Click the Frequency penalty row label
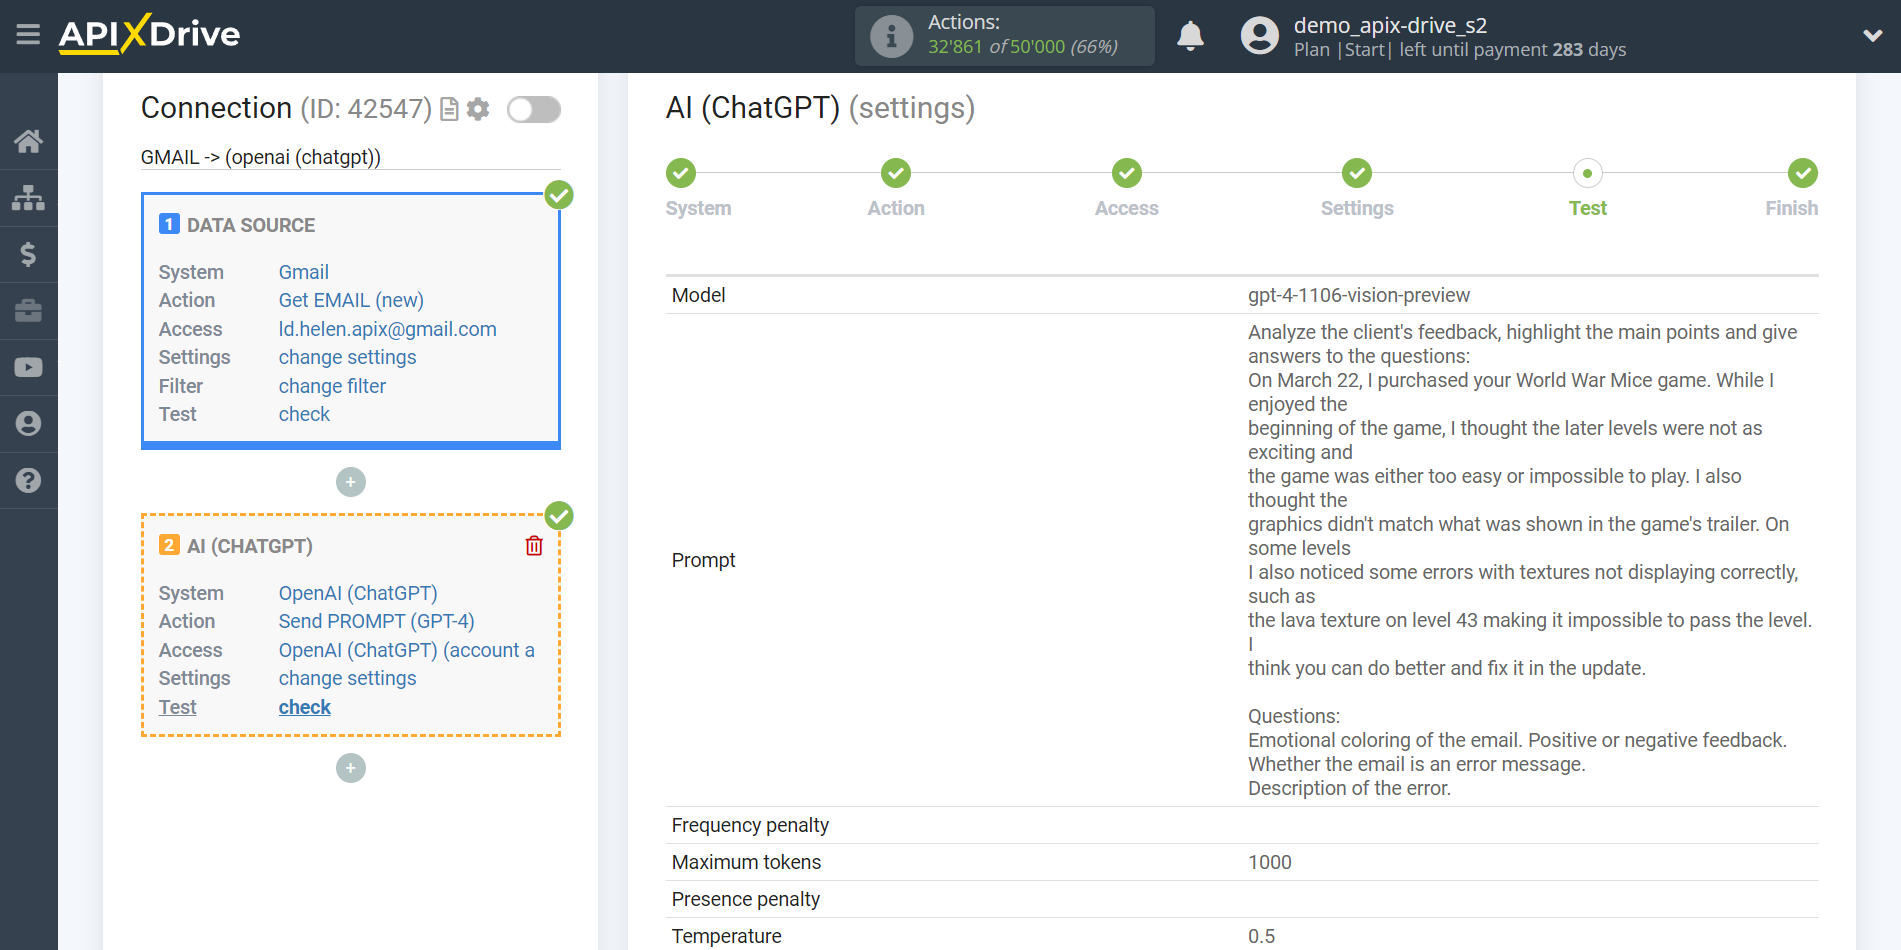 (x=750, y=825)
